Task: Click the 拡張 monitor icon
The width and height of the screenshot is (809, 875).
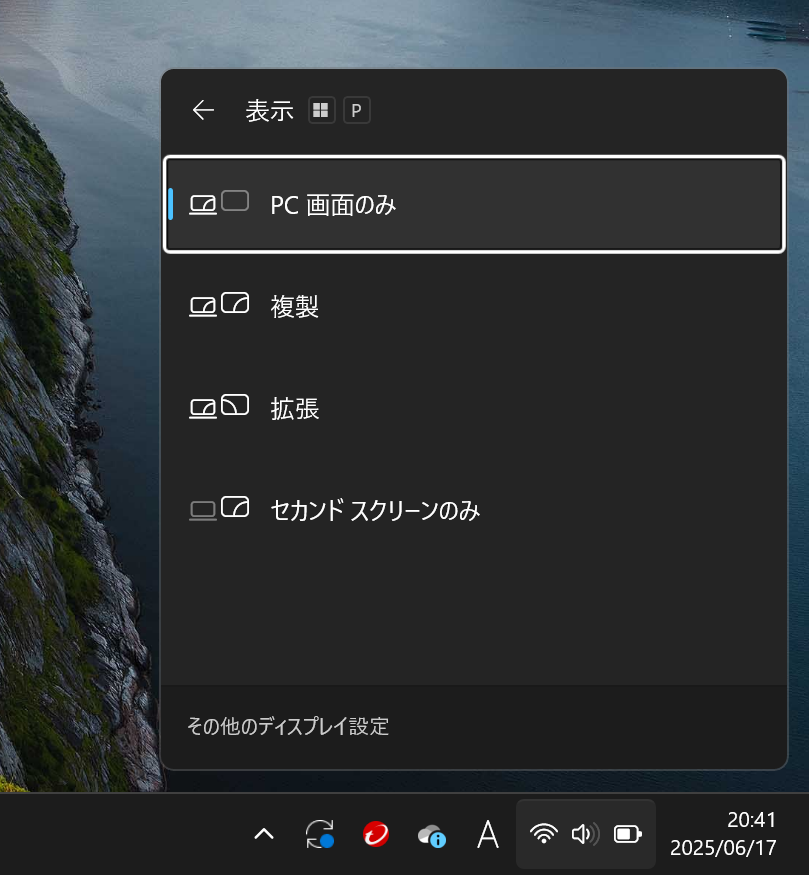Action: click(x=219, y=407)
